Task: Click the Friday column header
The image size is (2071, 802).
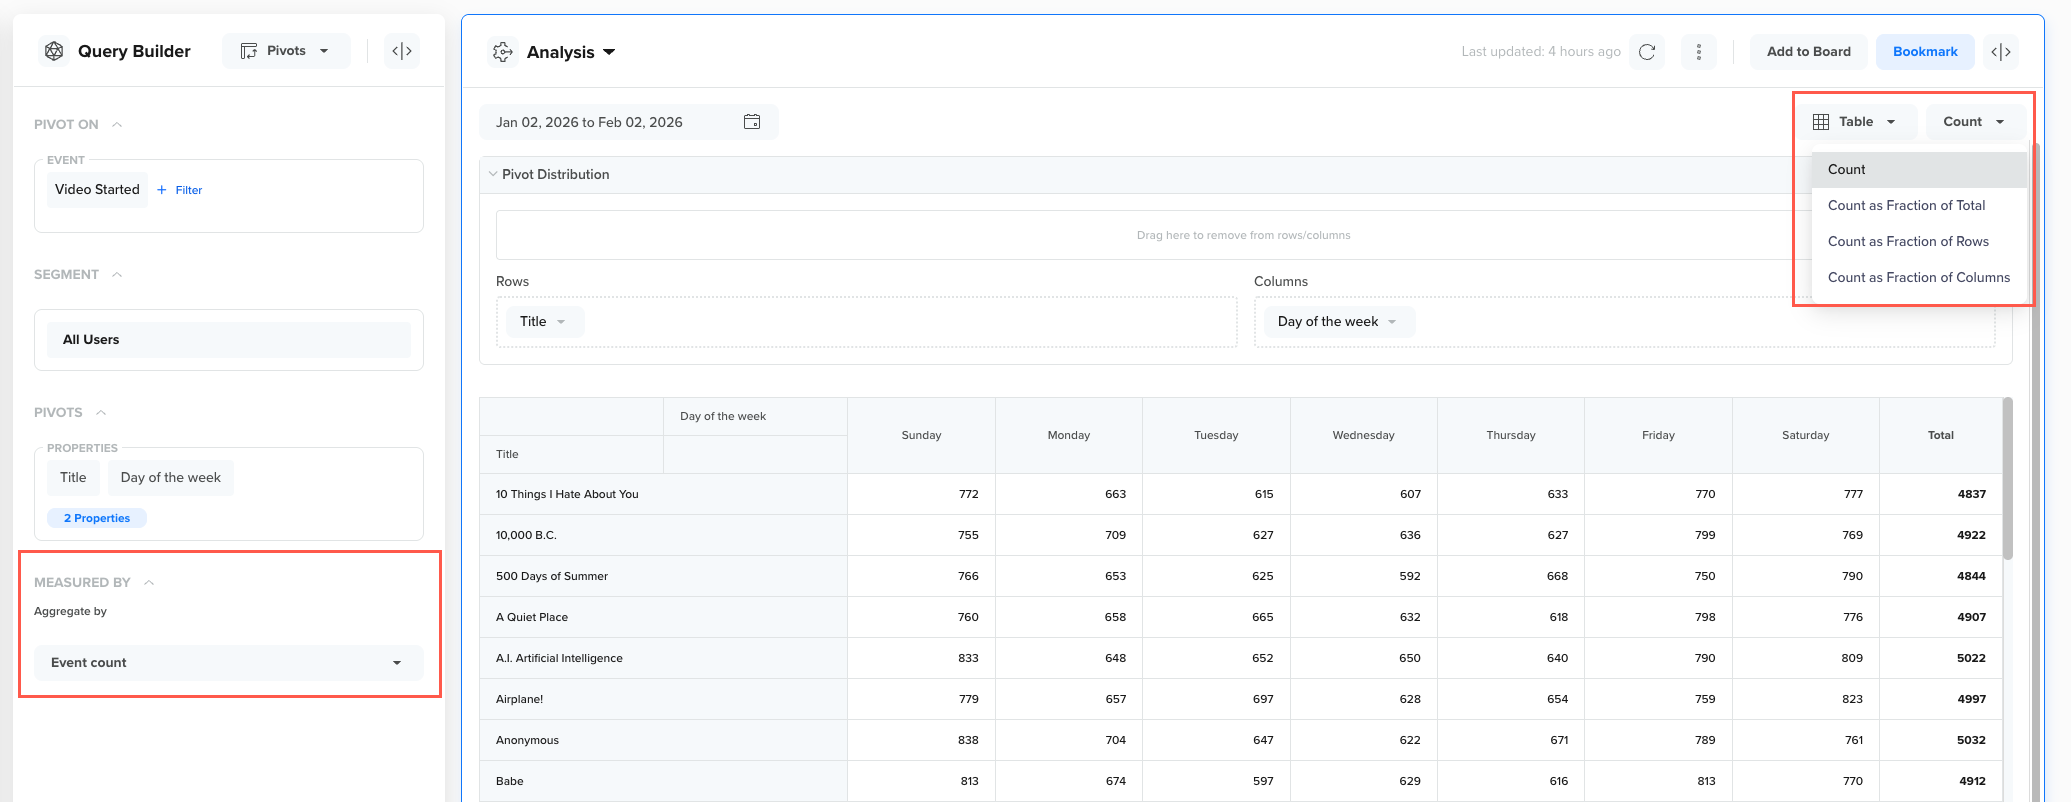Action: (x=1658, y=436)
